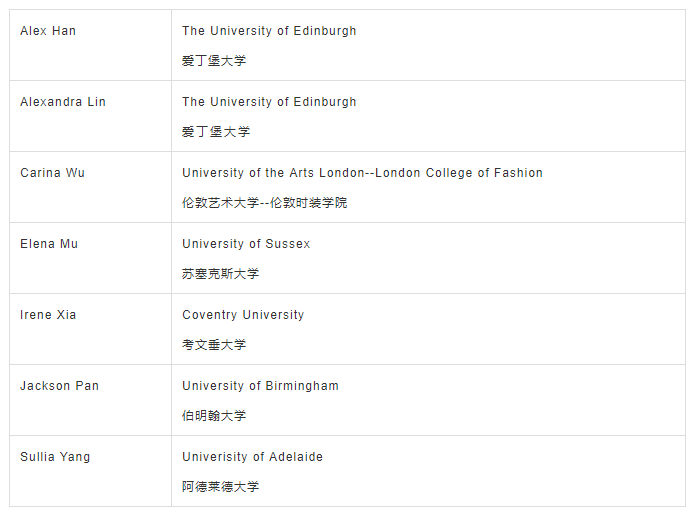The image size is (697, 515).
Task: Select the name Elena Mu
Action: (49, 244)
